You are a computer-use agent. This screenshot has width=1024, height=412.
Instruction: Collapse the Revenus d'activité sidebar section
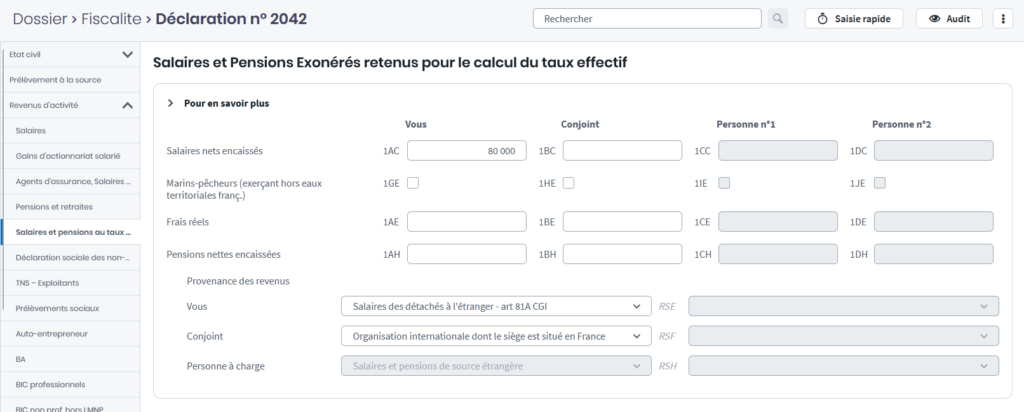(127, 105)
